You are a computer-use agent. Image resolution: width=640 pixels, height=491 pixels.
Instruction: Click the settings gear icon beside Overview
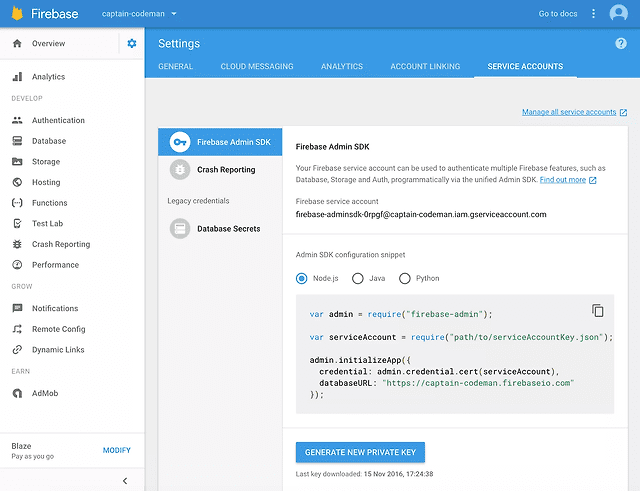[132, 44]
